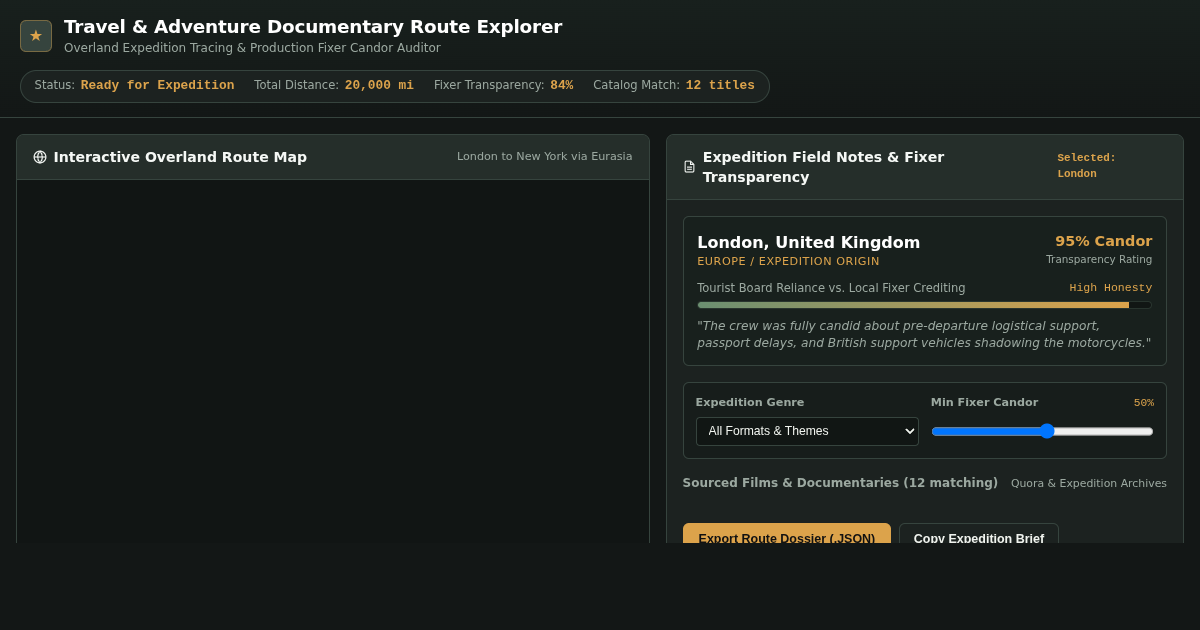Viewport: 1200px width, 630px height.
Task: Adjust the Min Fixer Candor slider
Action: tap(1042, 431)
